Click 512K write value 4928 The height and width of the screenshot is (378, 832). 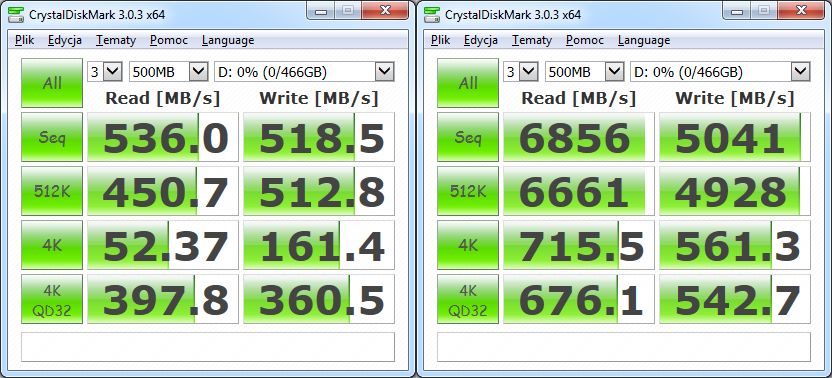point(735,191)
